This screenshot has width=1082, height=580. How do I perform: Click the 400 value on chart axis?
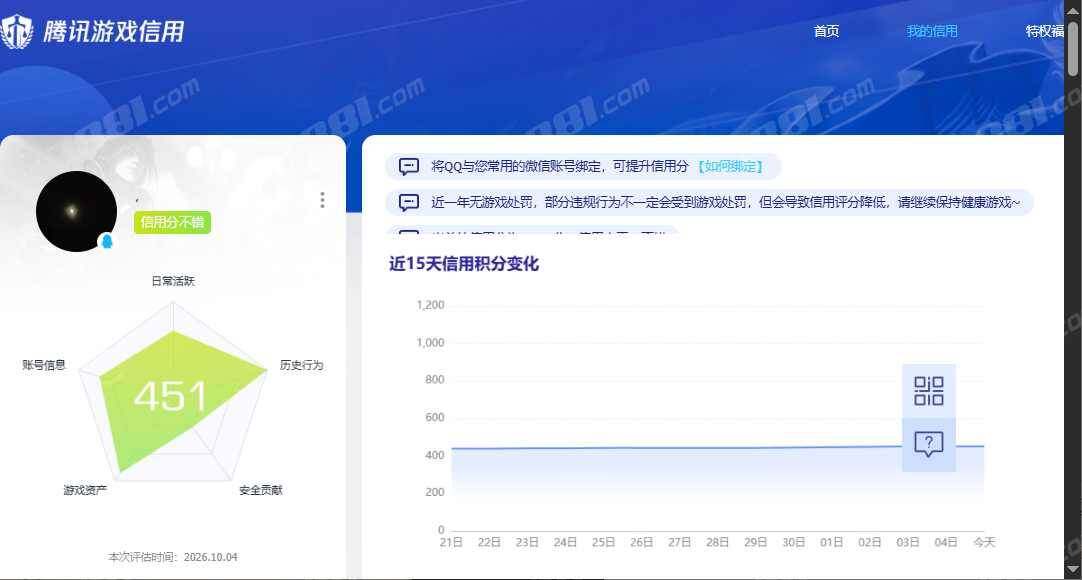[x=435, y=455]
